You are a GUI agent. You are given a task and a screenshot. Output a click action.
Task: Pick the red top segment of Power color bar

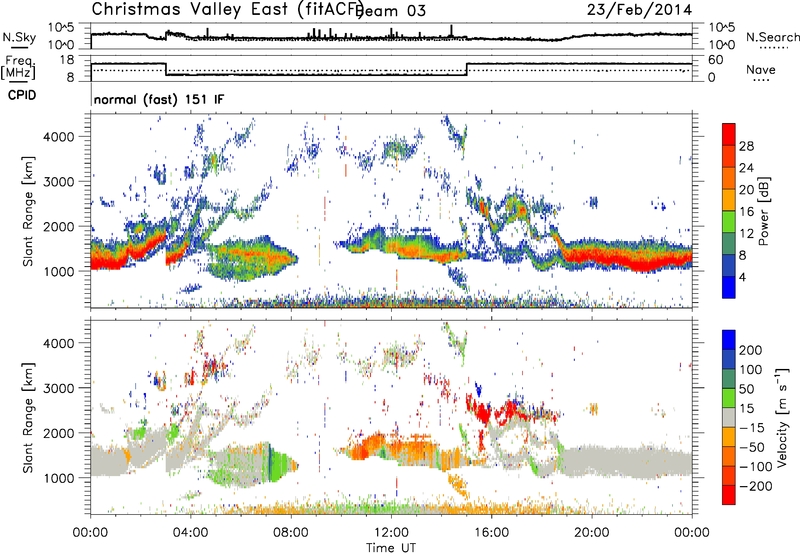pyautogui.click(x=729, y=134)
